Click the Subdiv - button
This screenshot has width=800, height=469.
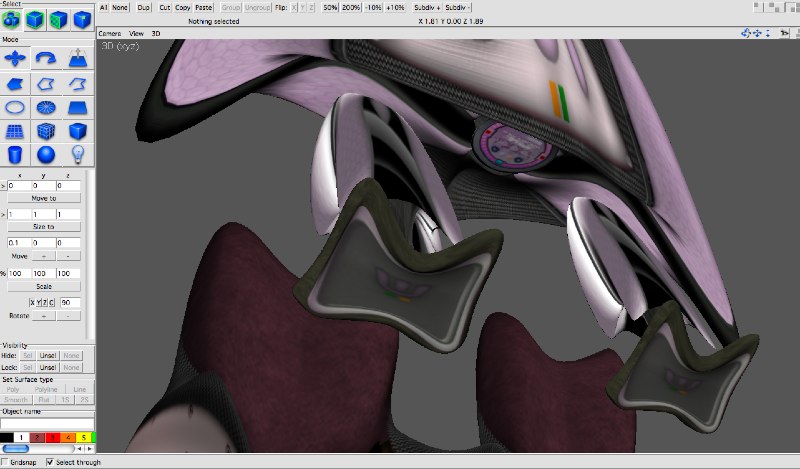457,8
